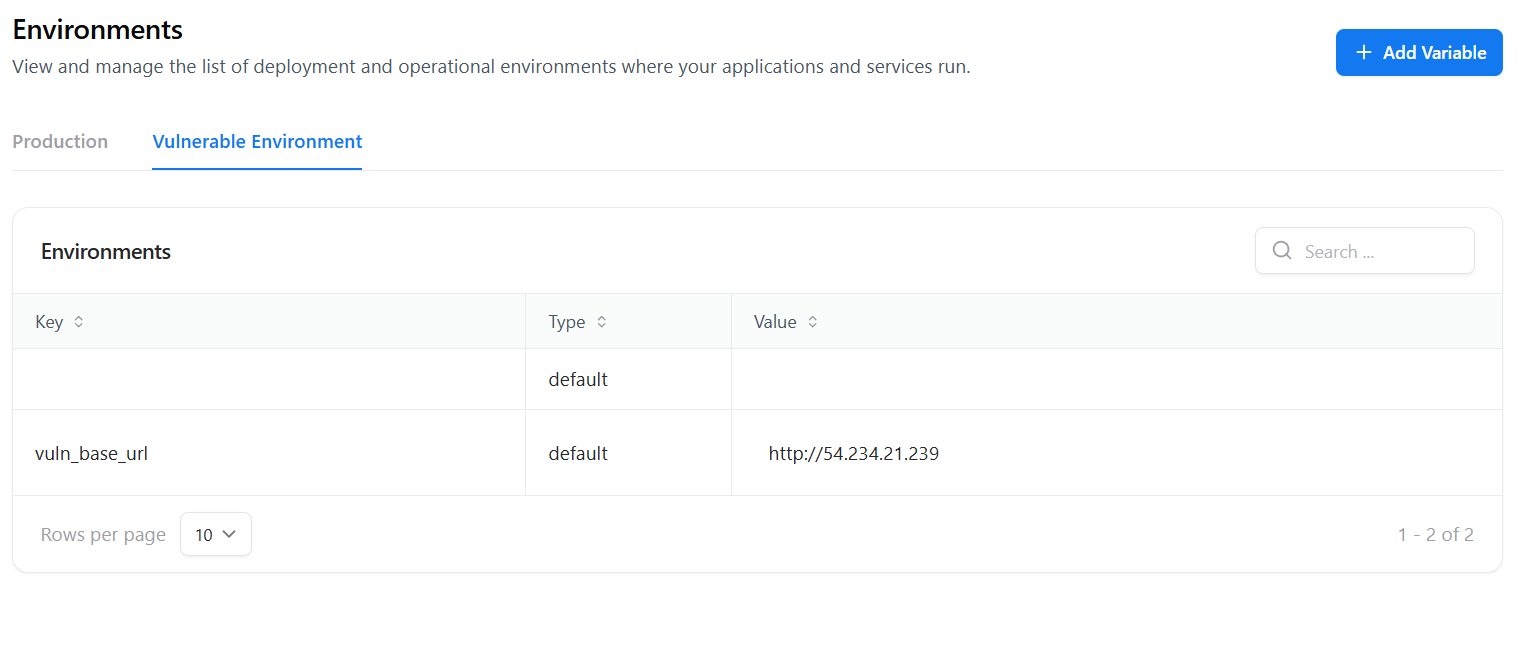Click the Add Variable button
This screenshot has height=652, width=1524.
click(1418, 53)
